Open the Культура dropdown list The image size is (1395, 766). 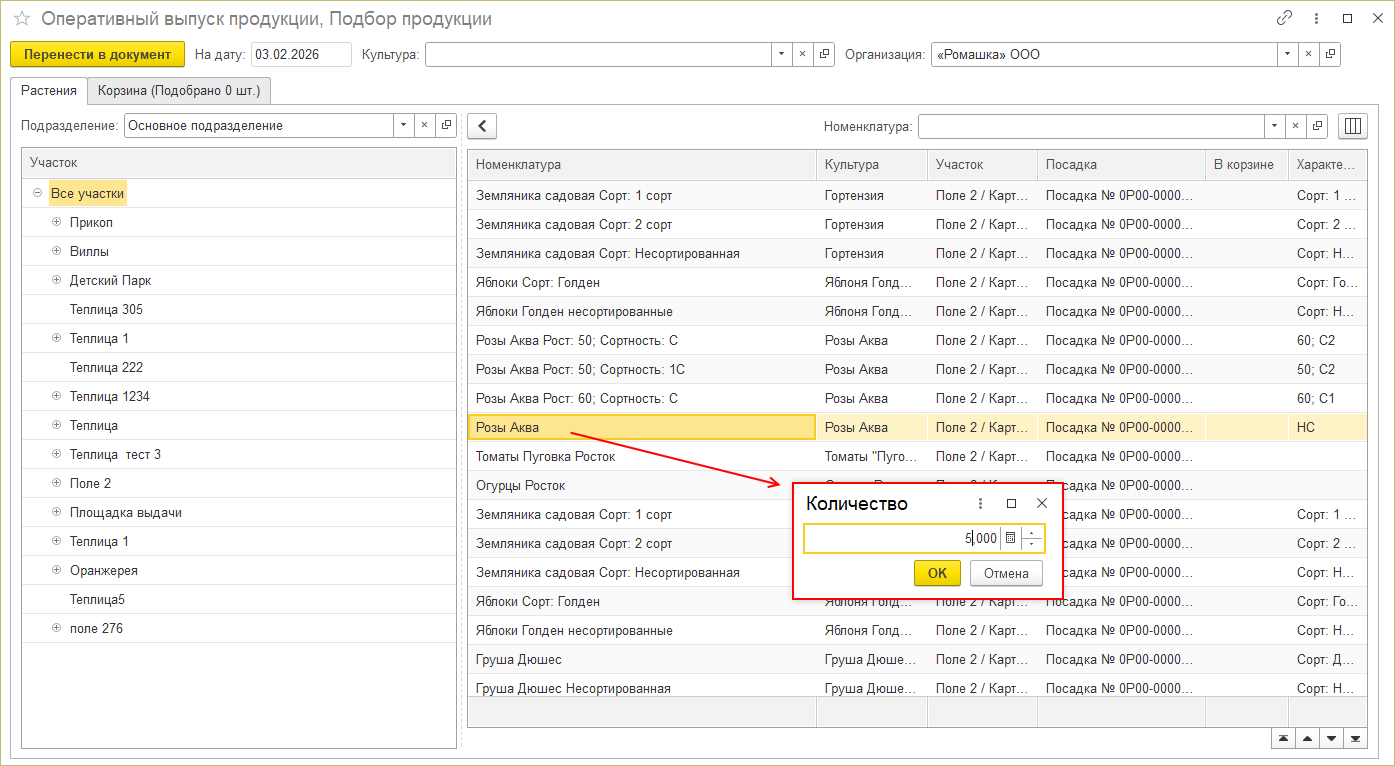click(x=780, y=55)
